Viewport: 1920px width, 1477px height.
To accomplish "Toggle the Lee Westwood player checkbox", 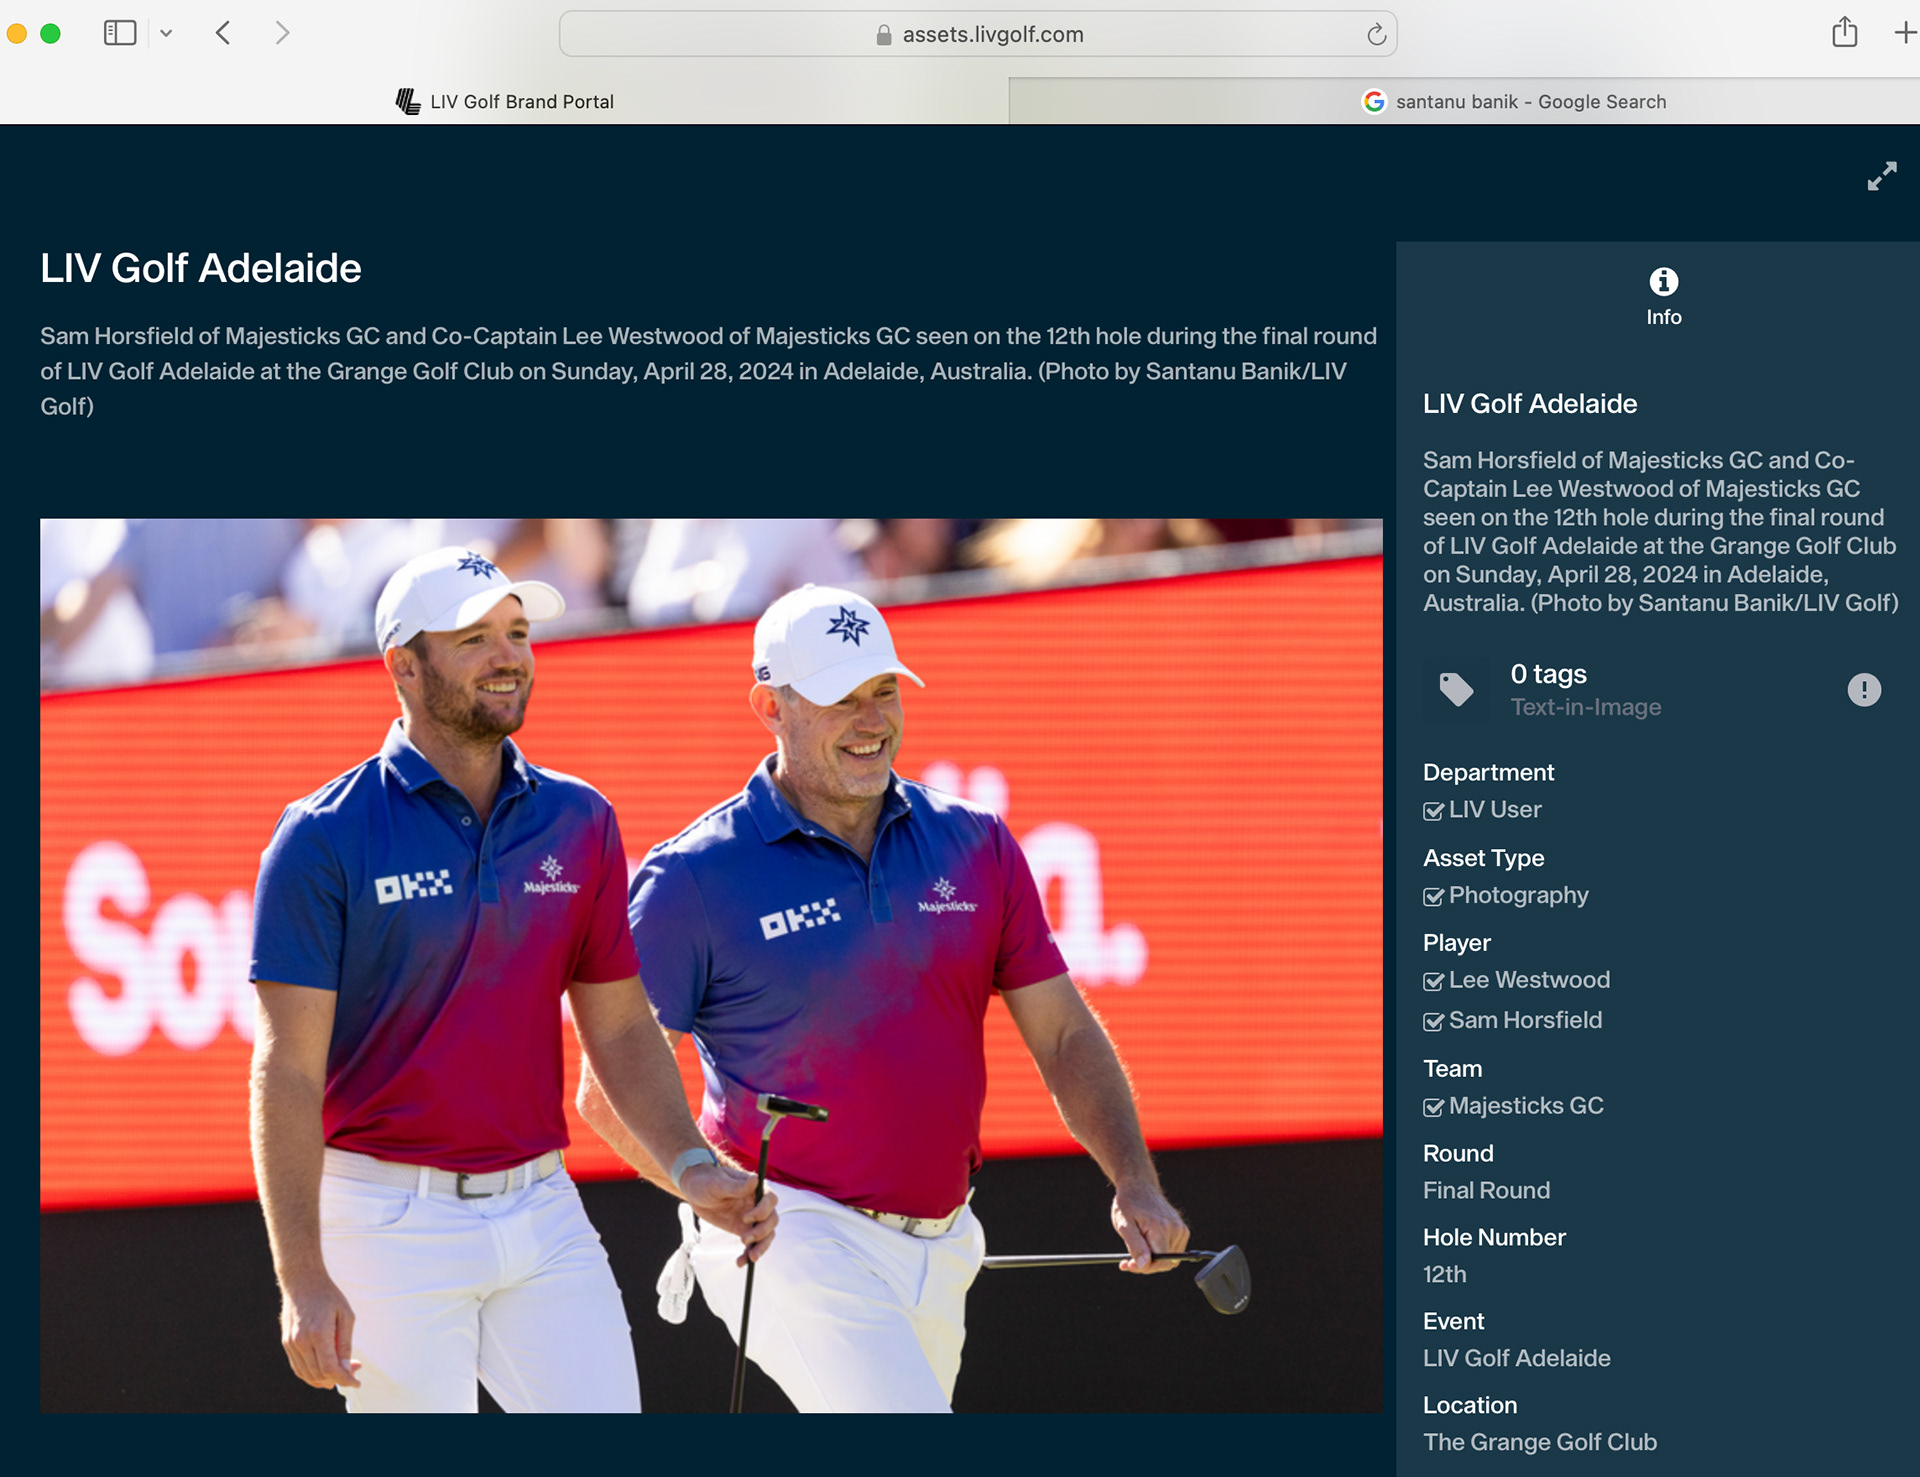I will (1433, 982).
